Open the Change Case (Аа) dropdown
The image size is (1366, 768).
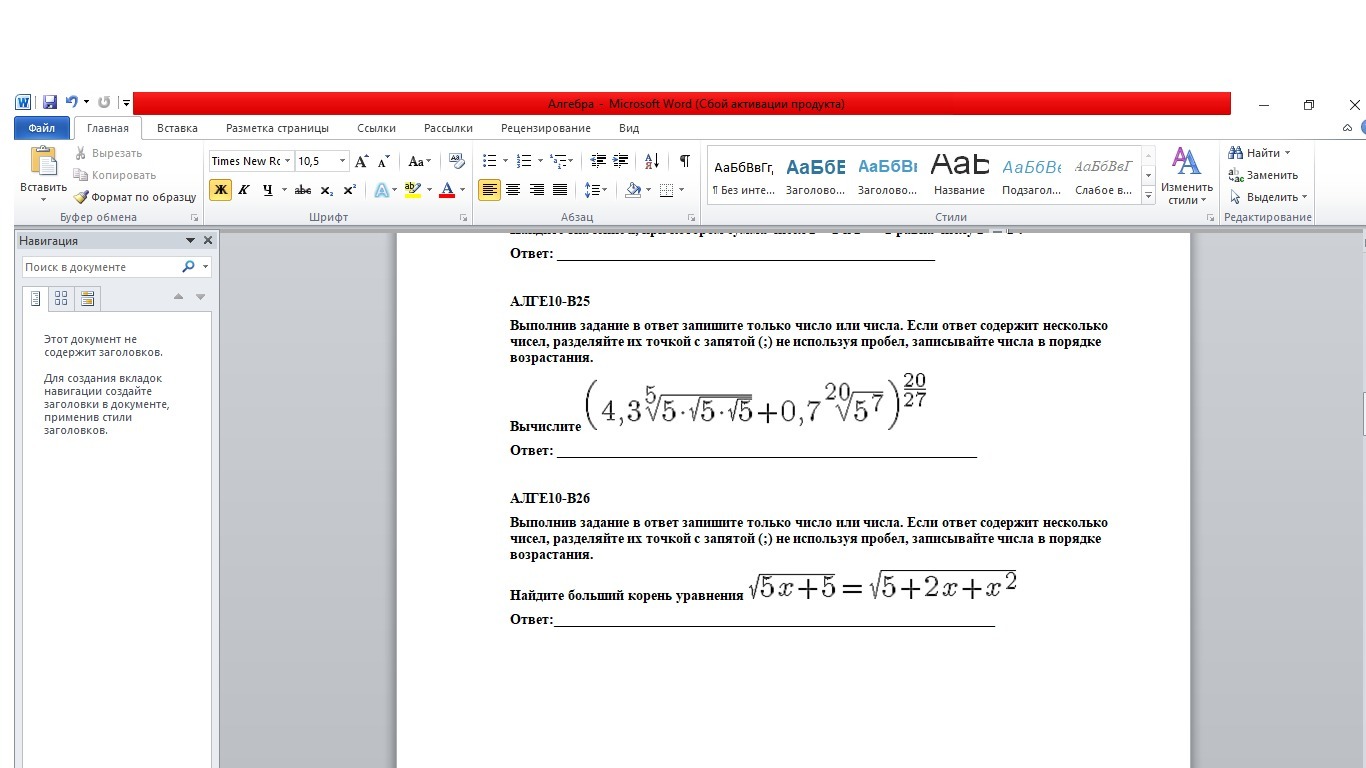click(419, 161)
